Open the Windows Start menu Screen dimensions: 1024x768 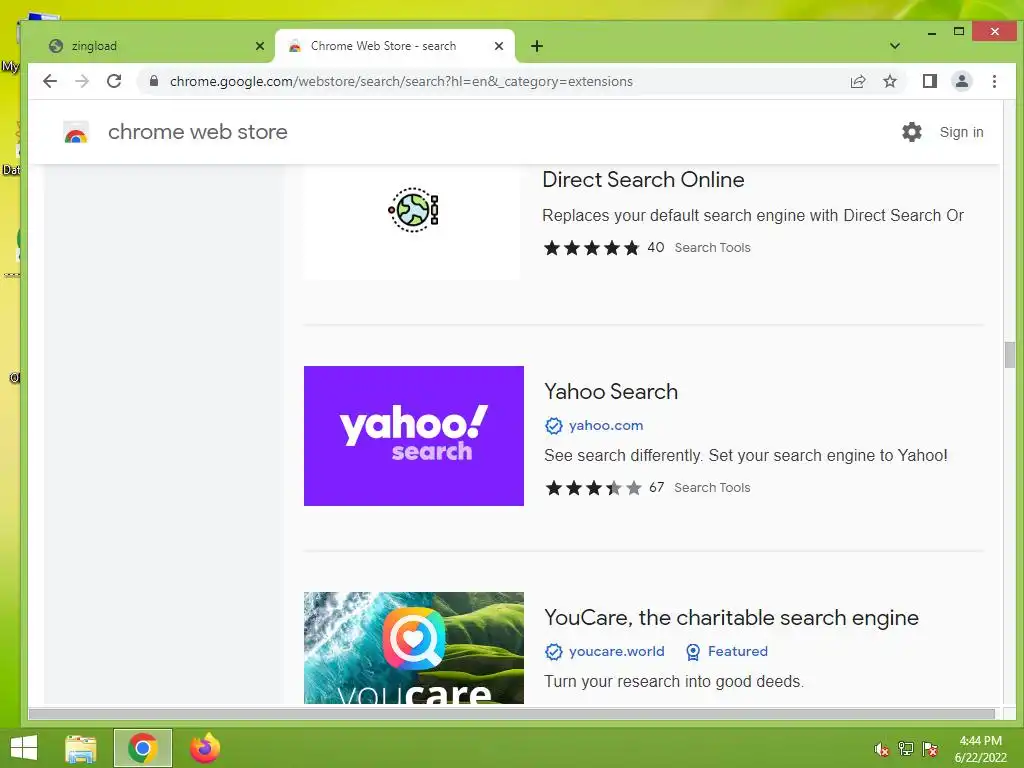24,748
